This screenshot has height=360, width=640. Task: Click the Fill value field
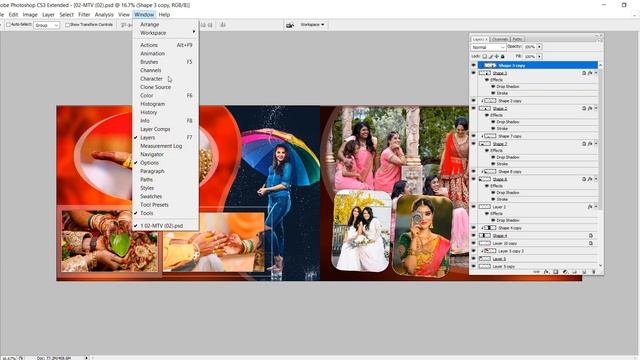pyautogui.click(x=530, y=56)
